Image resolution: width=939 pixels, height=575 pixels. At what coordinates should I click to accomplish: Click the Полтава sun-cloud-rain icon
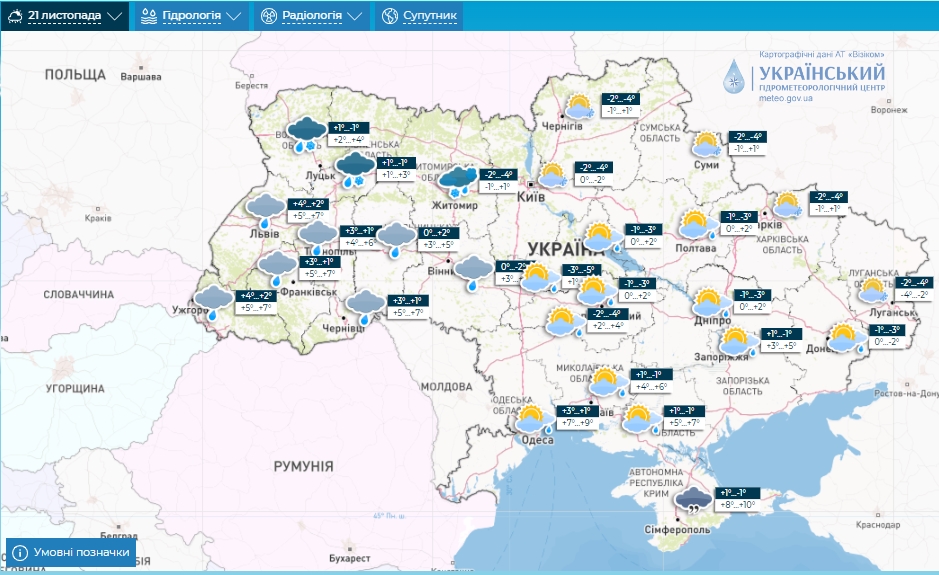point(699,226)
